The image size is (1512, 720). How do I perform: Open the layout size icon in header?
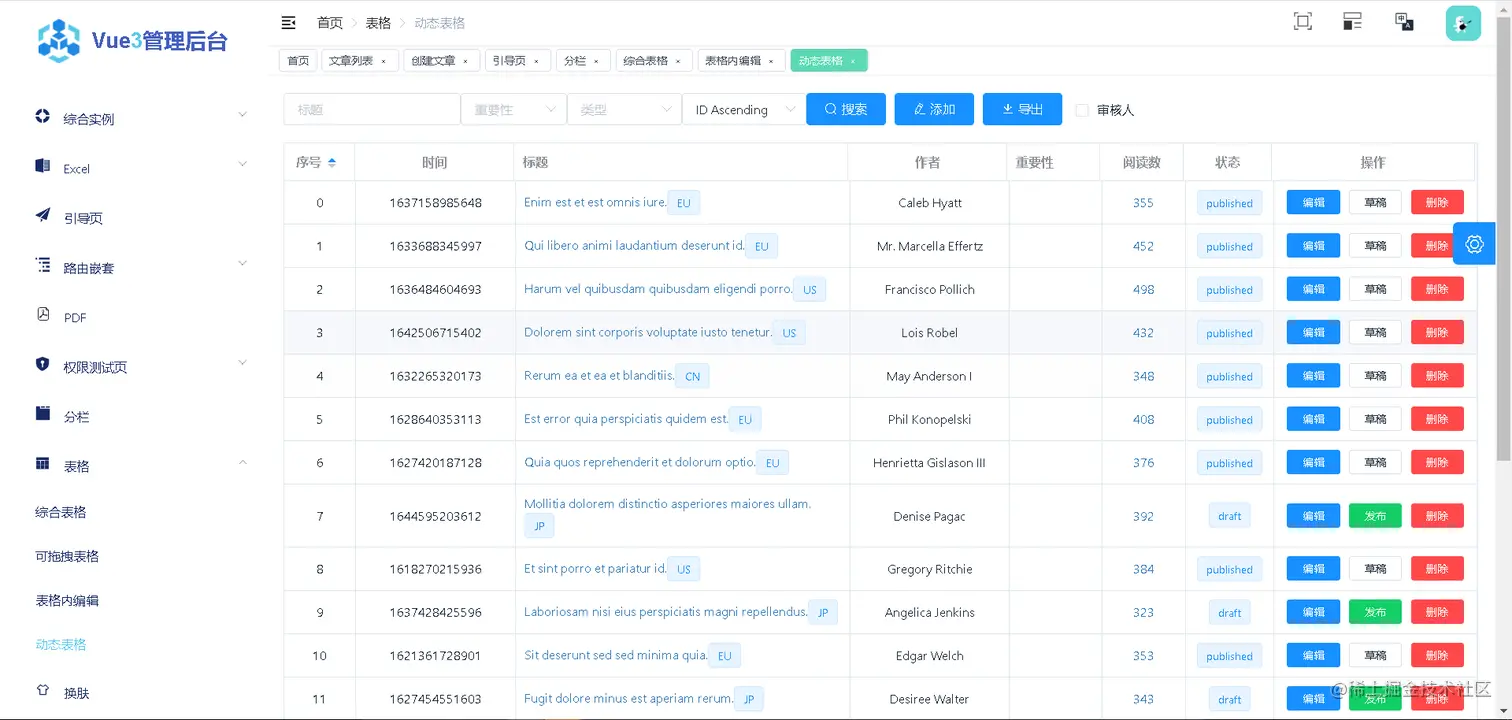[1353, 22]
